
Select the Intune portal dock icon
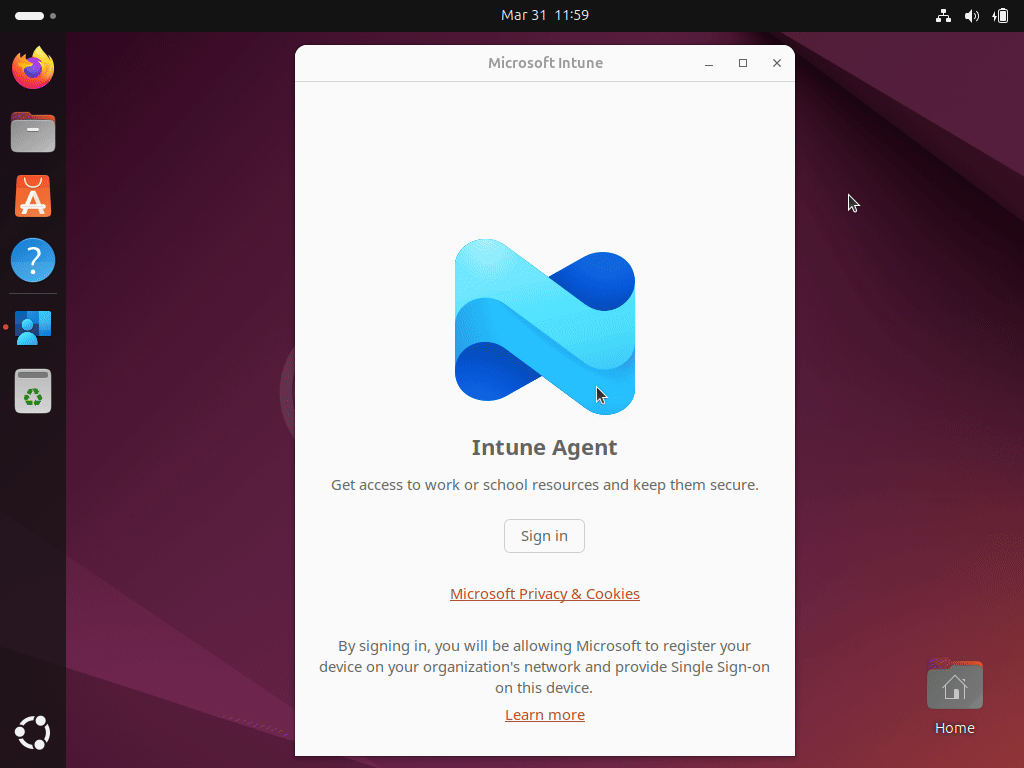click(33, 327)
